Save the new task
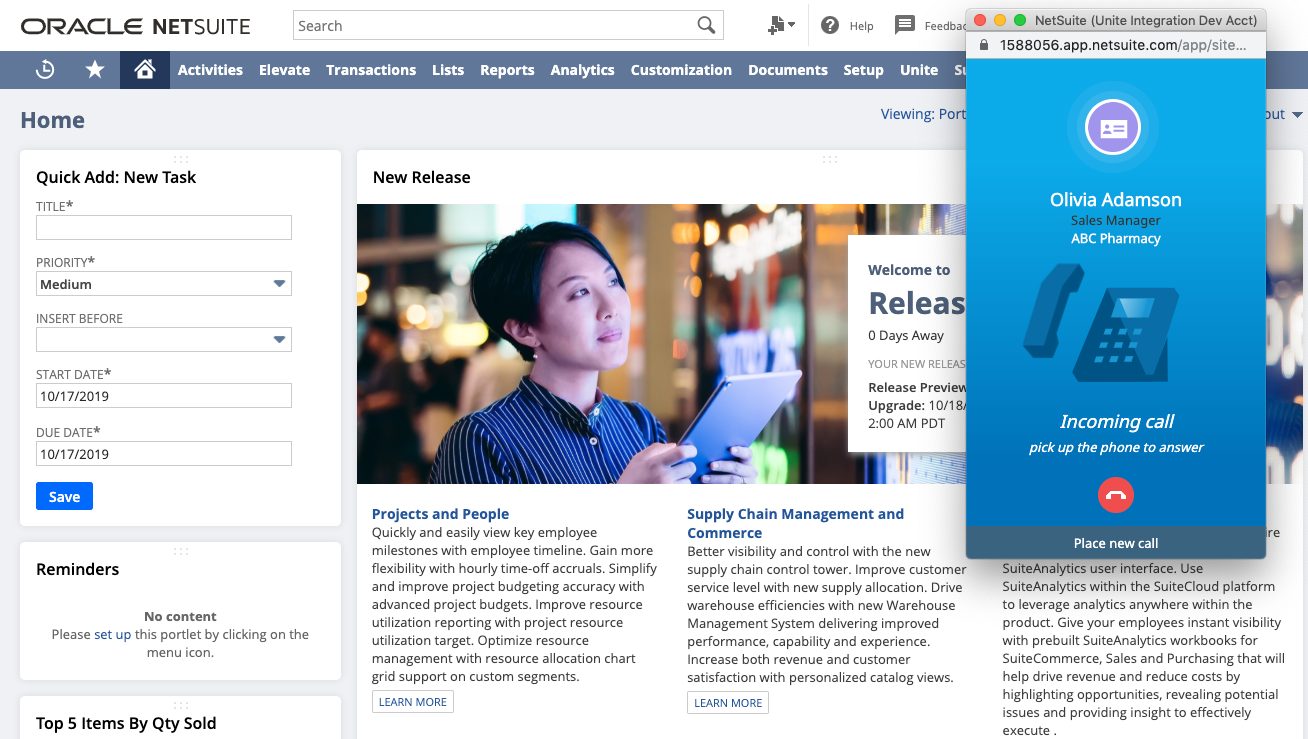Viewport: 1308px width, 739px height. tap(64, 496)
